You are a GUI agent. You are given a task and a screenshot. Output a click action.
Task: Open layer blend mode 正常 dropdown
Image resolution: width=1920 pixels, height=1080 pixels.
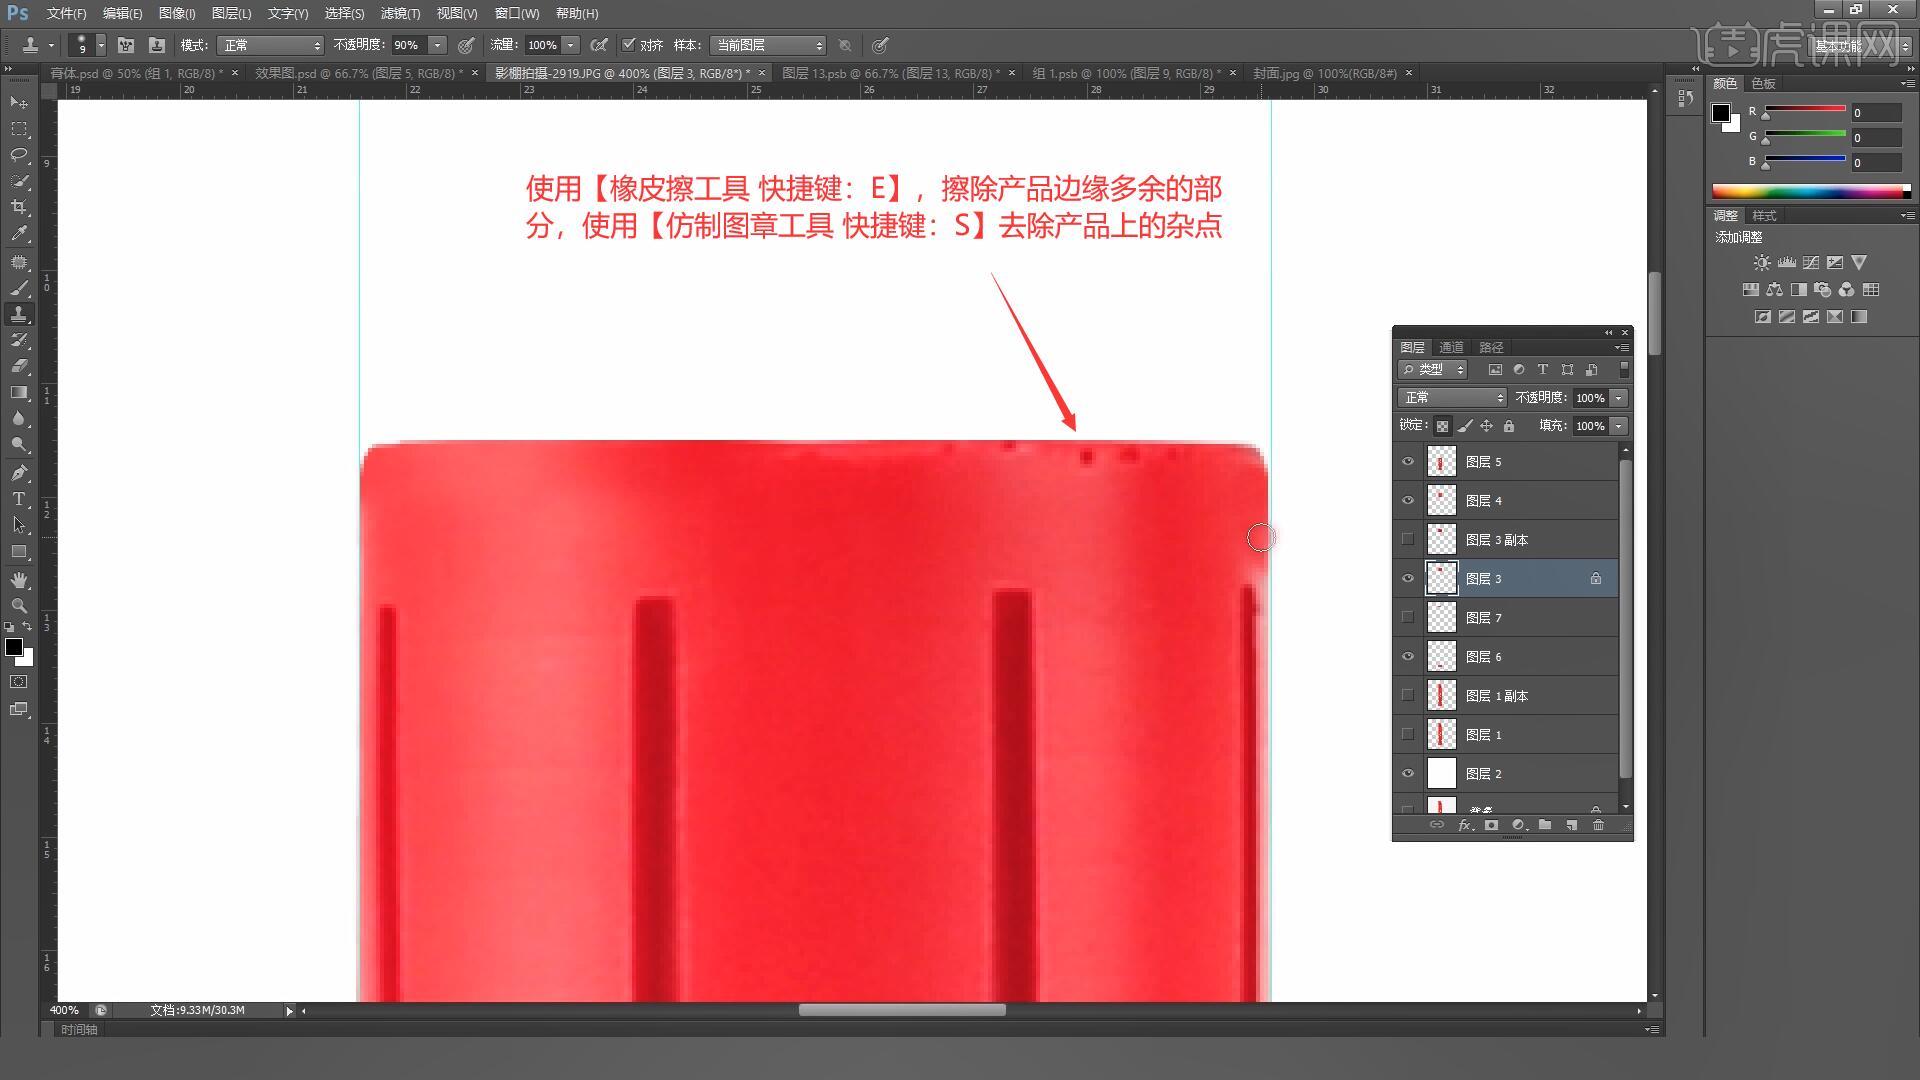point(1452,398)
